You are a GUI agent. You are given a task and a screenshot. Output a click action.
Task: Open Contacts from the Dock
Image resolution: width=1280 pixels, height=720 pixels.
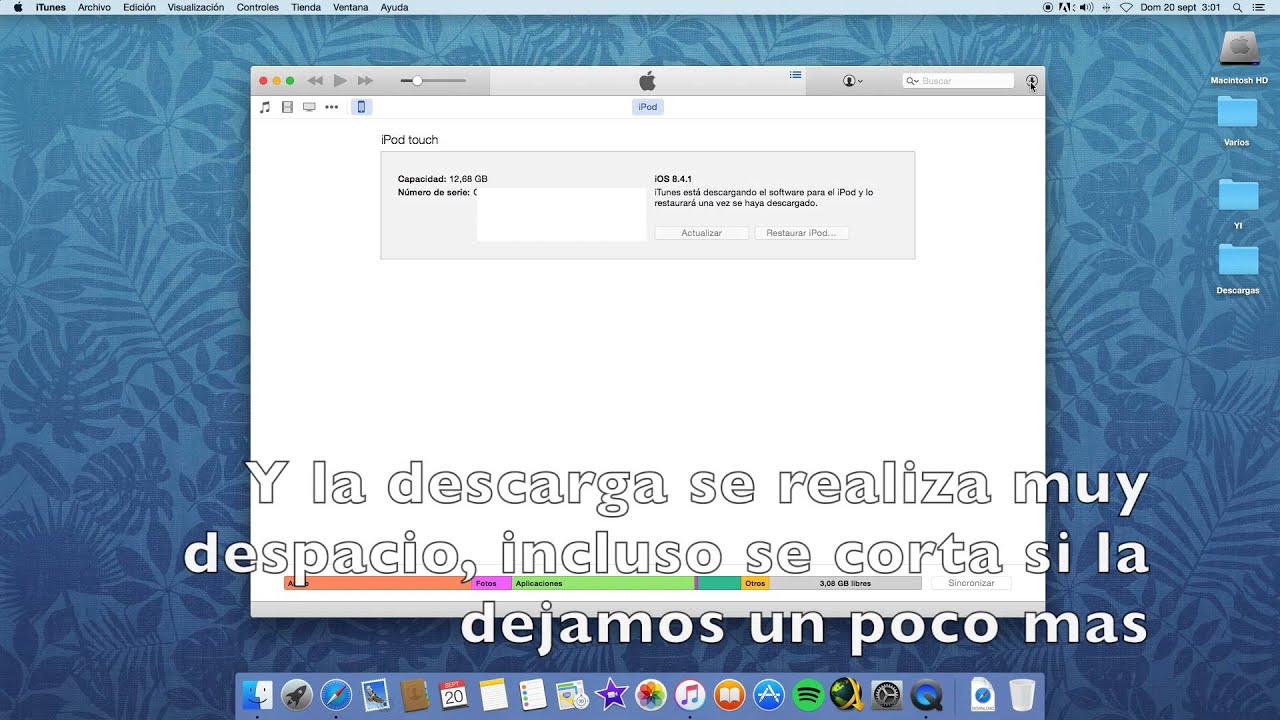coord(414,694)
